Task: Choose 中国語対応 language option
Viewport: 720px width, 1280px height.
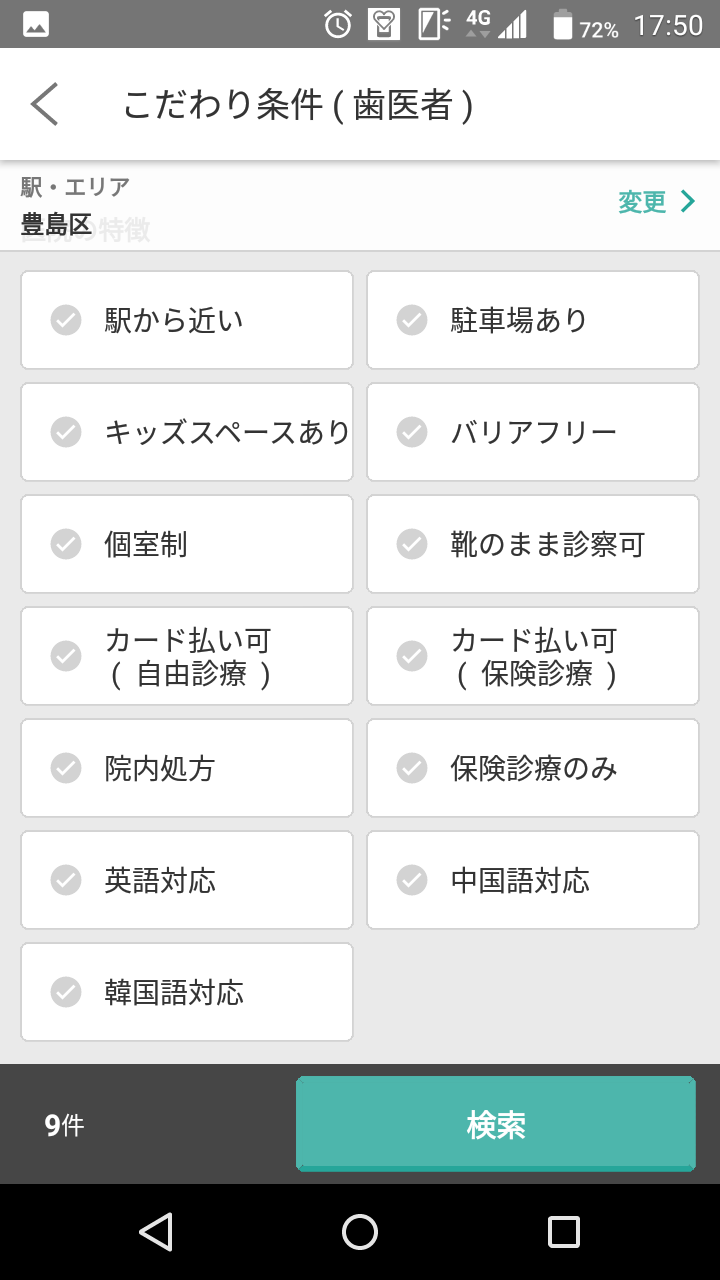Action: tap(533, 880)
